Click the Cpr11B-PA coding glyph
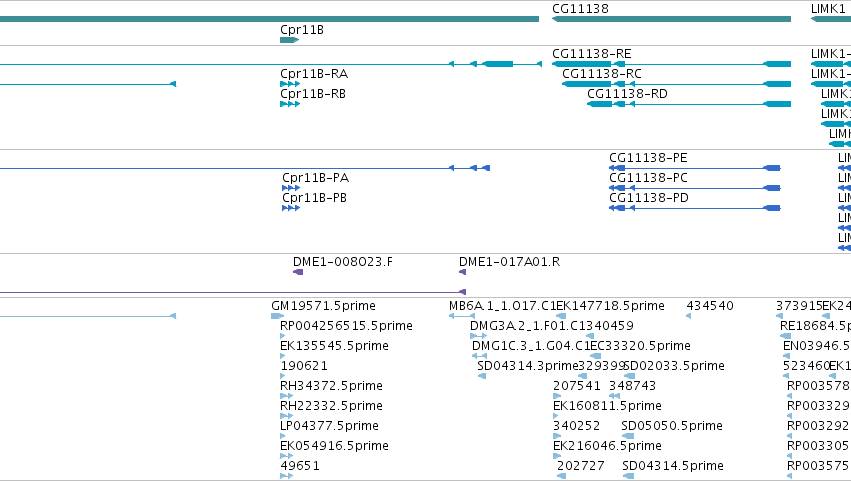This screenshot has height=481, width=851. coord(291,188)
